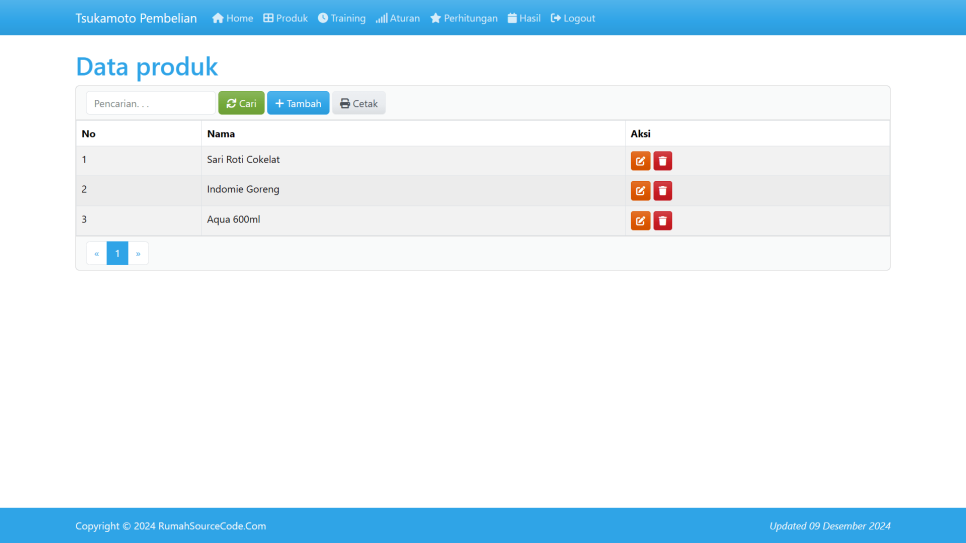Delete the Sari Roti Cokelat row
The height and width of the screenshot is (543, 966).
[x=662, y=161]
